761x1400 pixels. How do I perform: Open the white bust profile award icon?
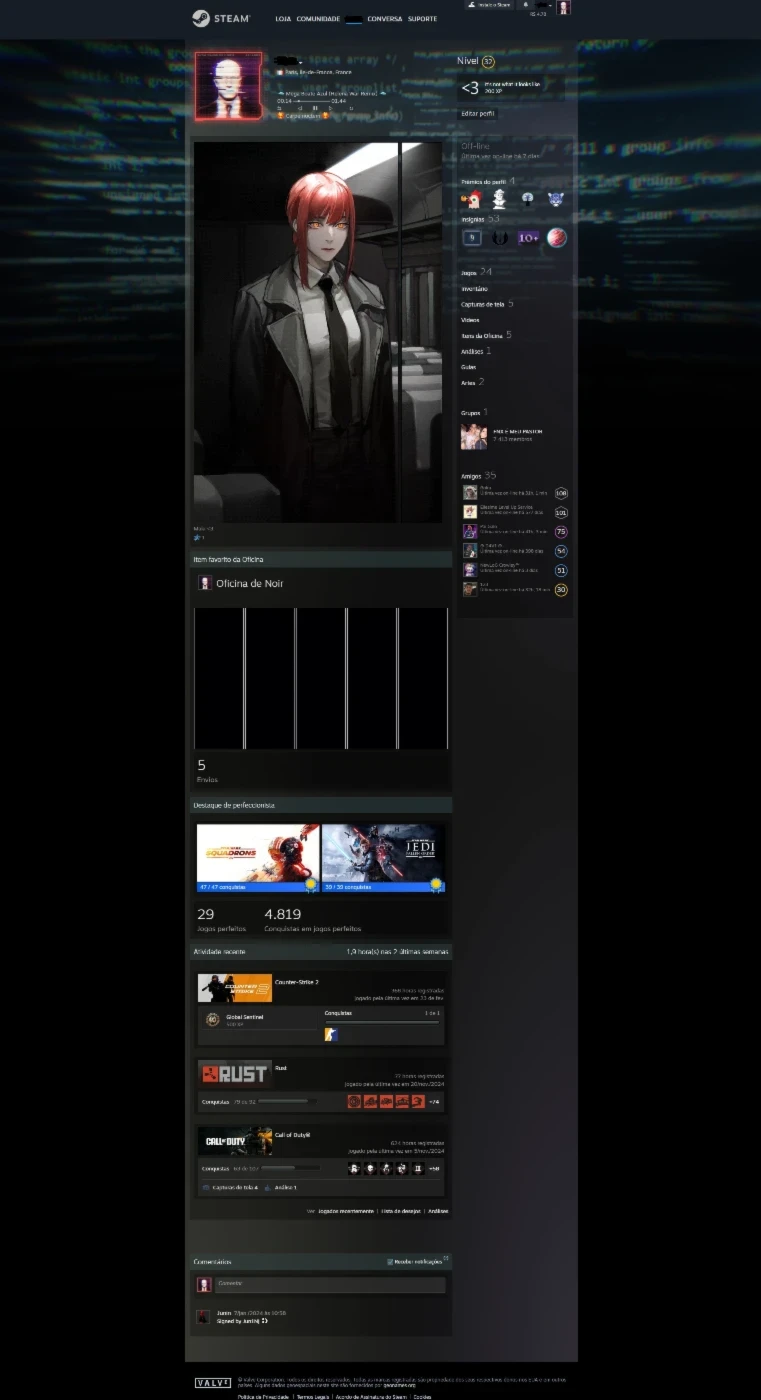[x=499, y=199]
